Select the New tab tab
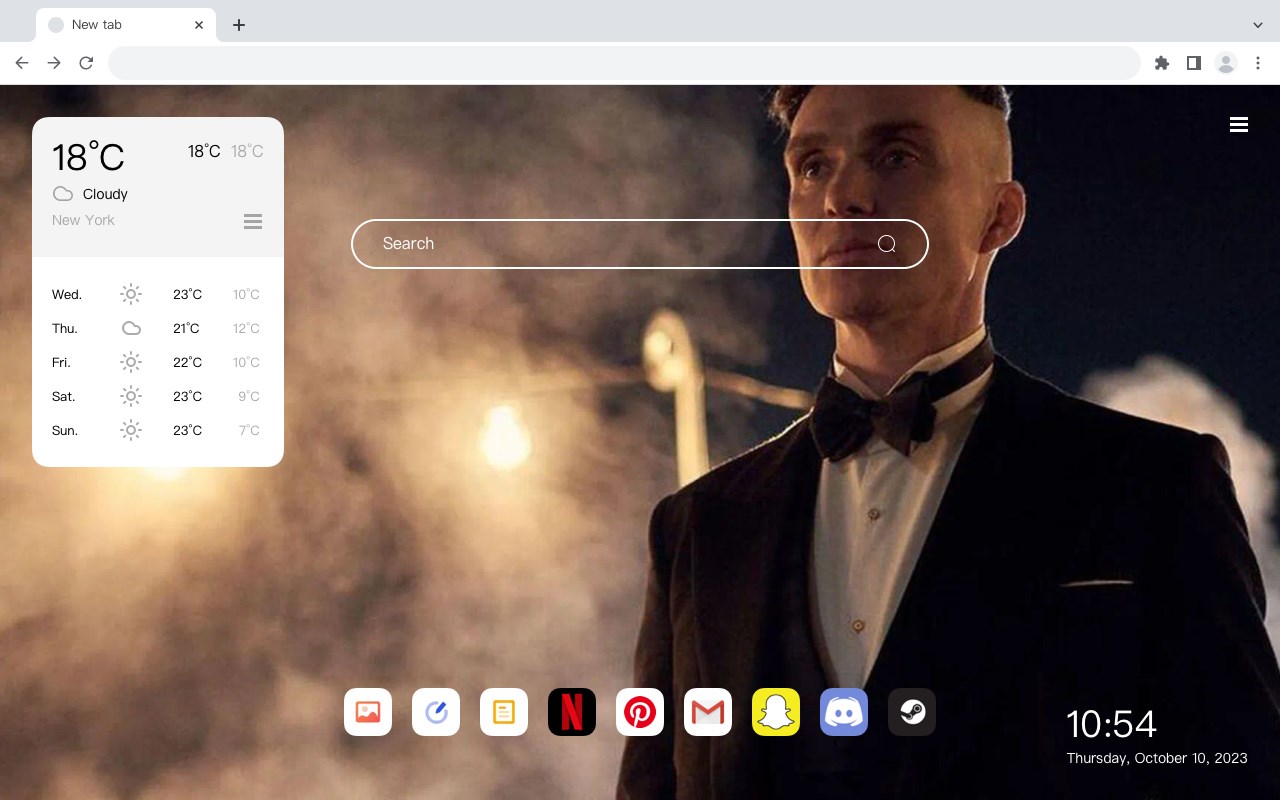 [126, 24]
